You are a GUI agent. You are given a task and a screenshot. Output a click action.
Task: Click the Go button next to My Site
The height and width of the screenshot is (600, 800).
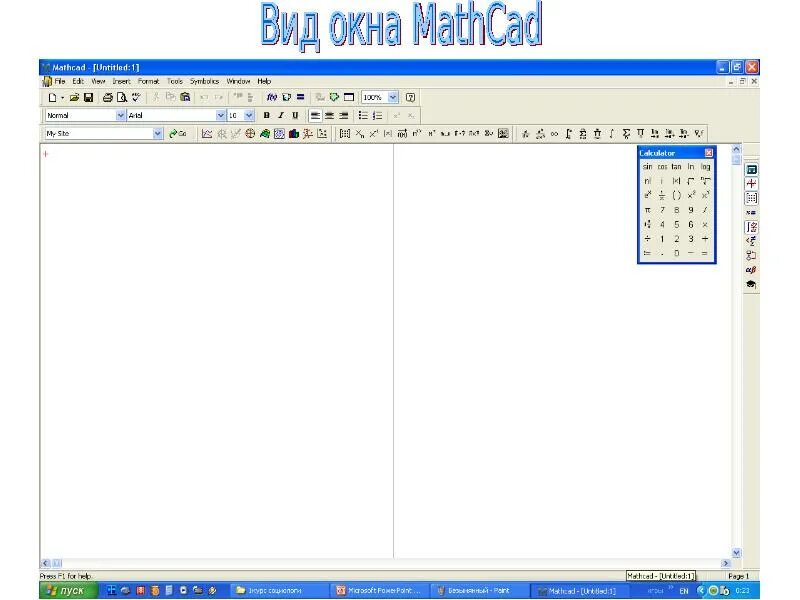coord(178,134)
